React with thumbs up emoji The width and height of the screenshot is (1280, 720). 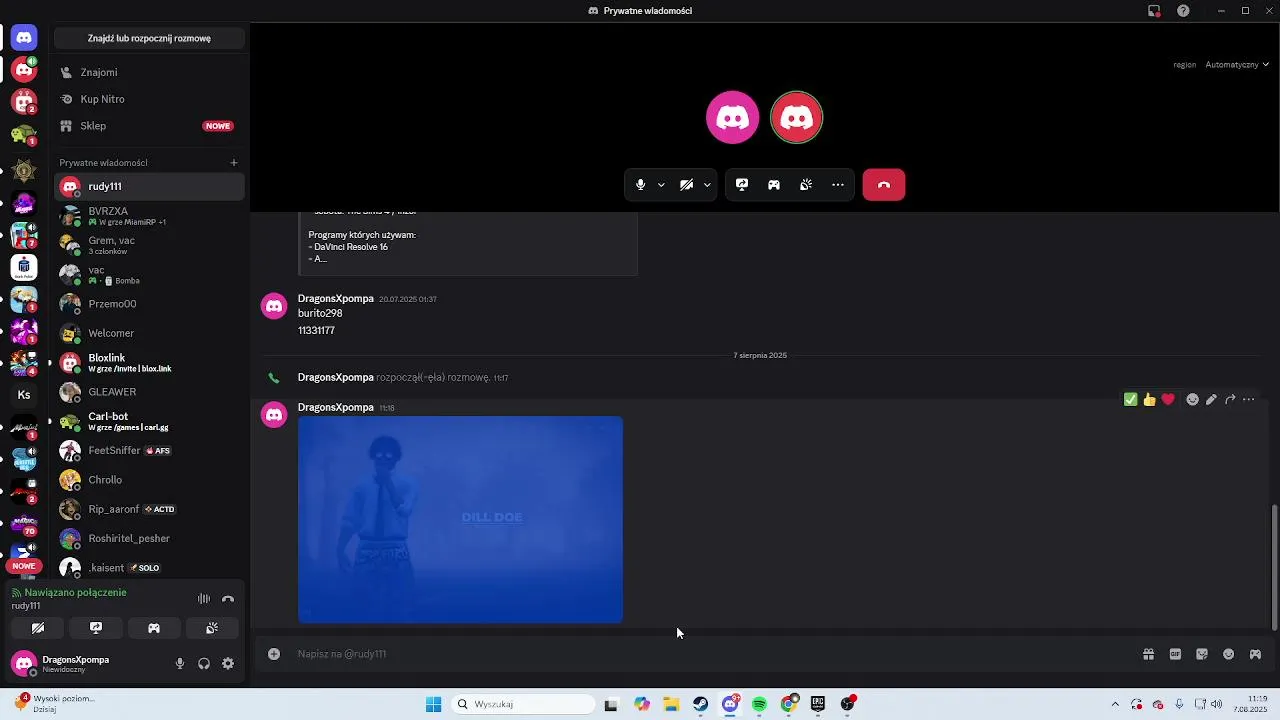[1150, 400]
